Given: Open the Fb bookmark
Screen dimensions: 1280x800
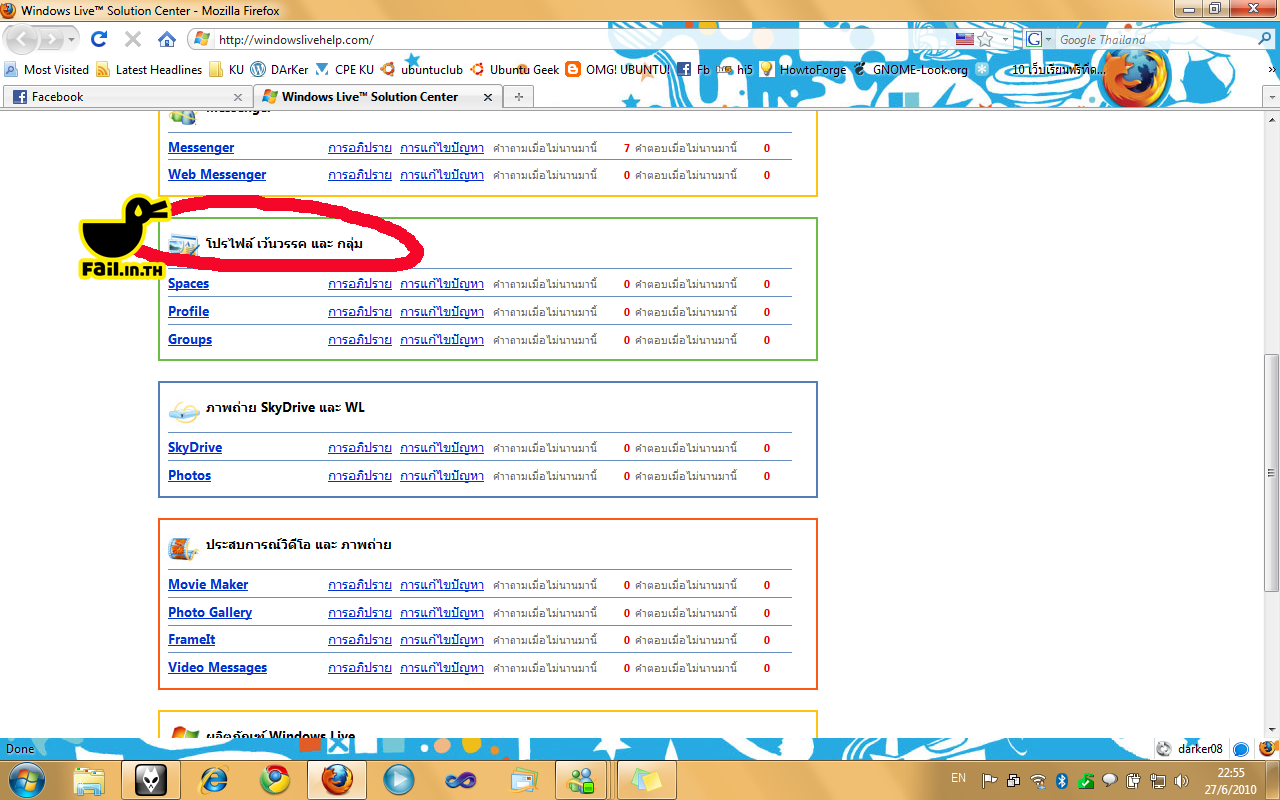Looking at the screenshot, I should pyautogui.click(x=694, y=70).
